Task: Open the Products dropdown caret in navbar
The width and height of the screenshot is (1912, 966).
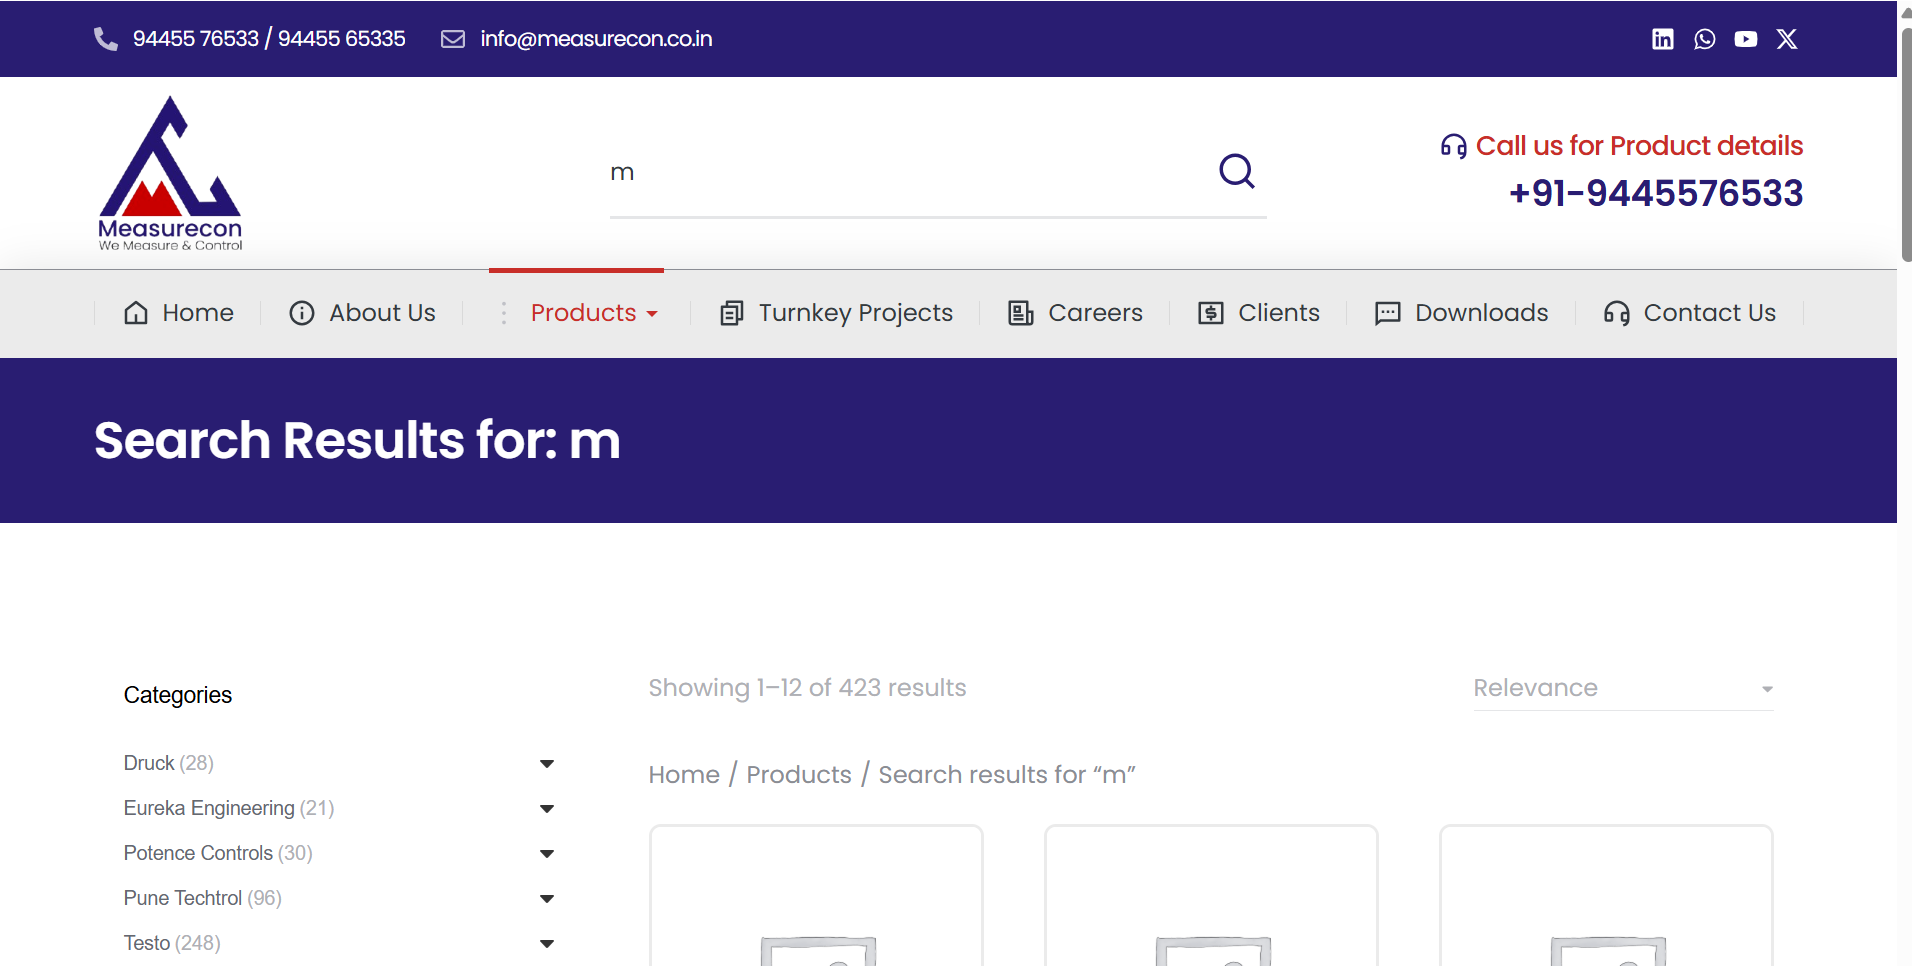Action: (652, 314)
